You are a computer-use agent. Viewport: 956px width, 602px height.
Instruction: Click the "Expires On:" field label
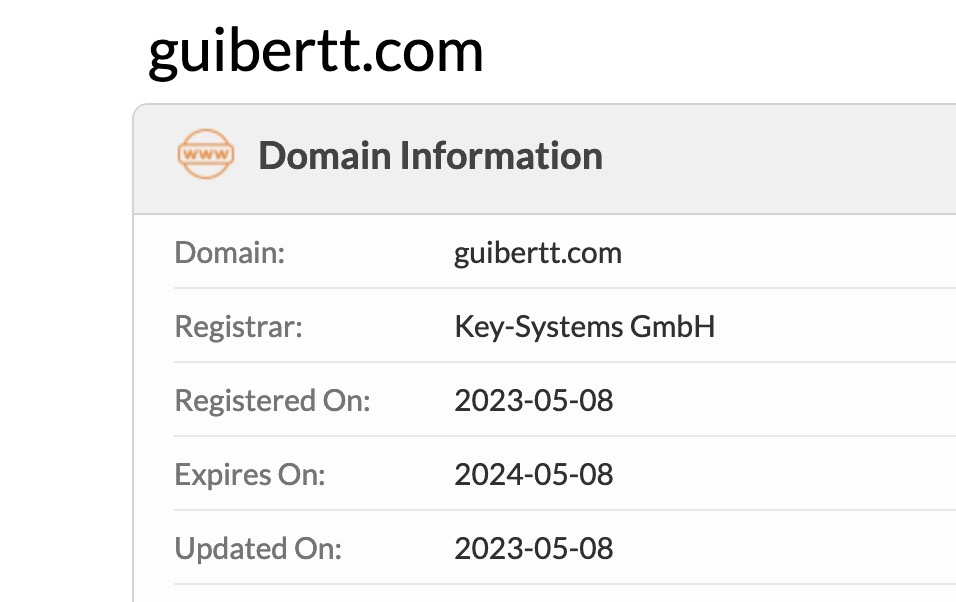tap(250, 474)
